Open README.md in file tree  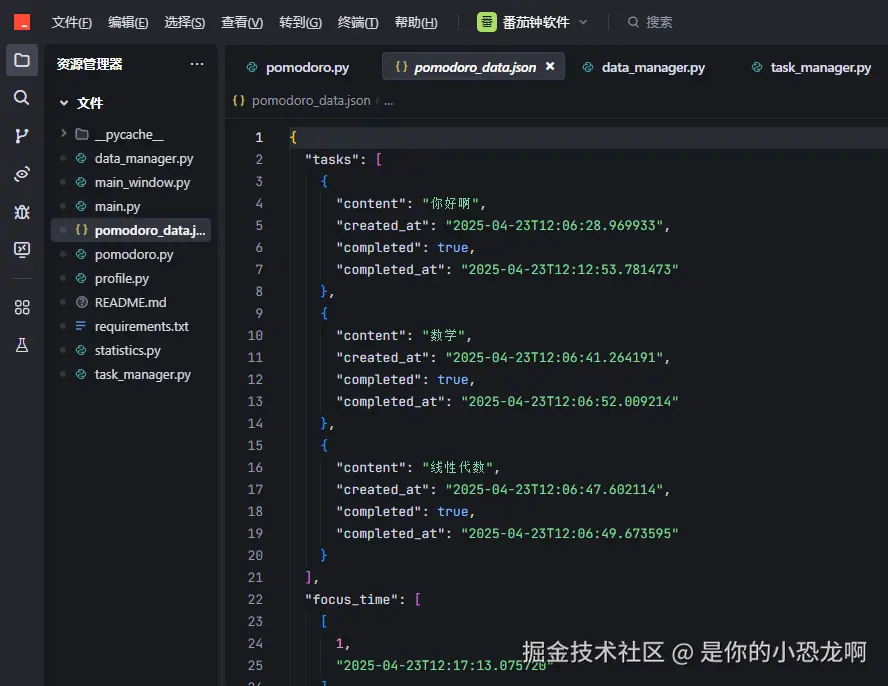(x=131, y=302)
